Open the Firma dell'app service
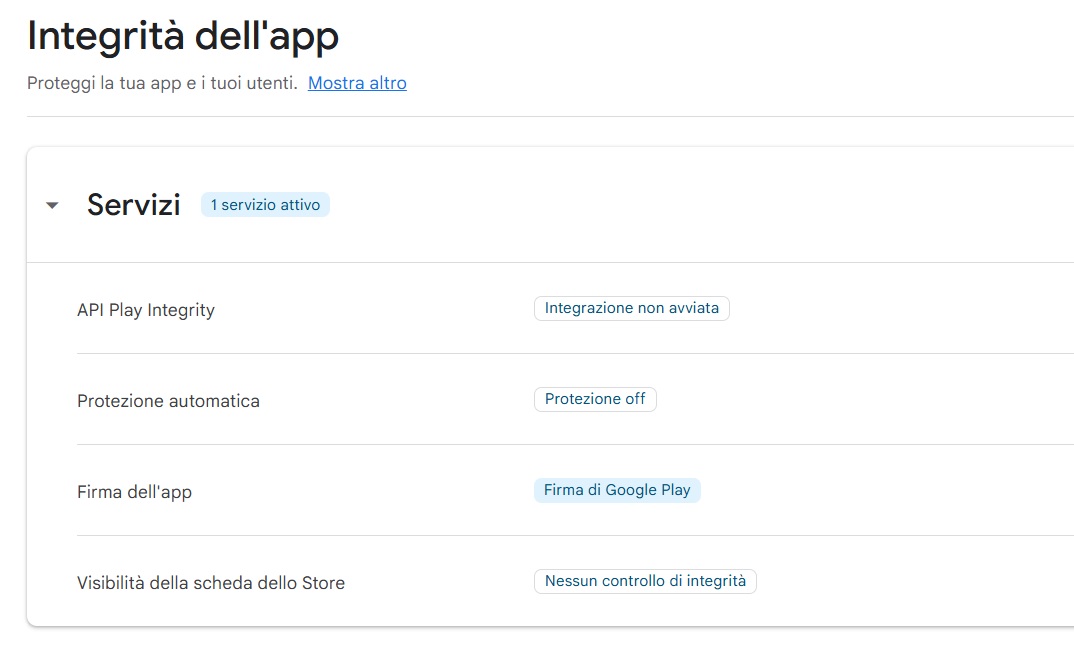 point(134,492)
